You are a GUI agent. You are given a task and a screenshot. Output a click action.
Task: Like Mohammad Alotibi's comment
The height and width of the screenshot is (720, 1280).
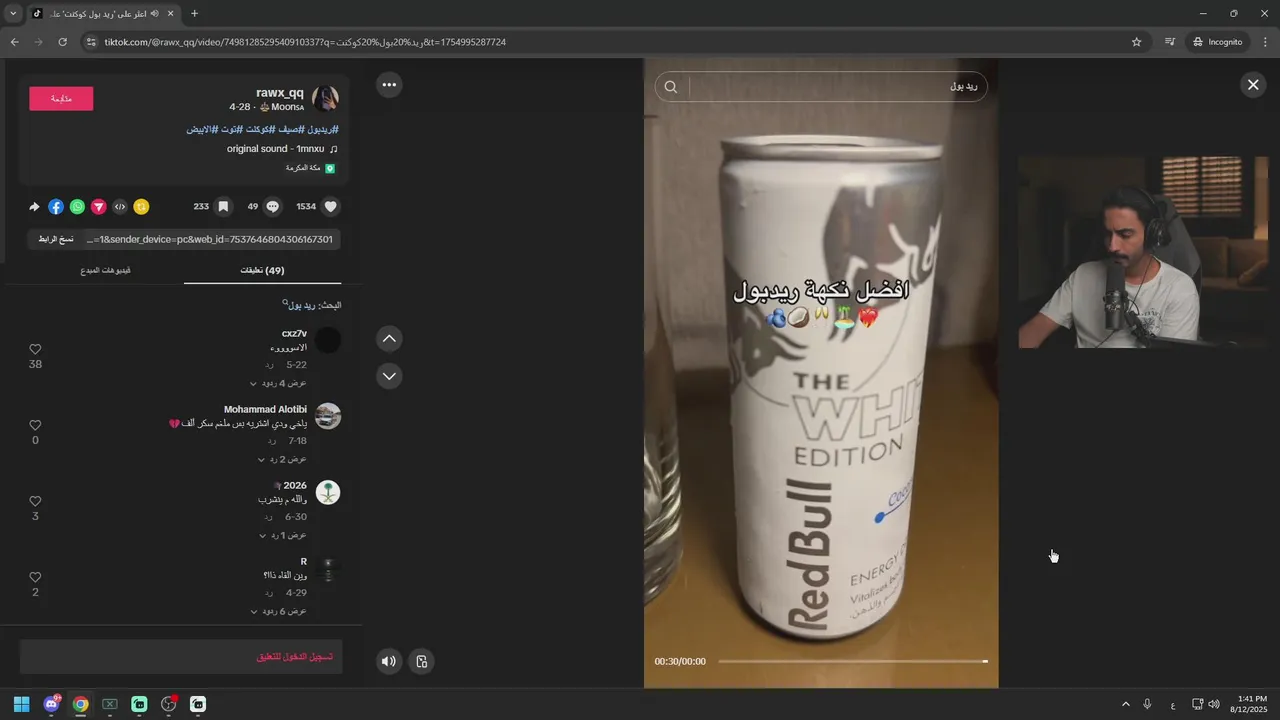35,425
